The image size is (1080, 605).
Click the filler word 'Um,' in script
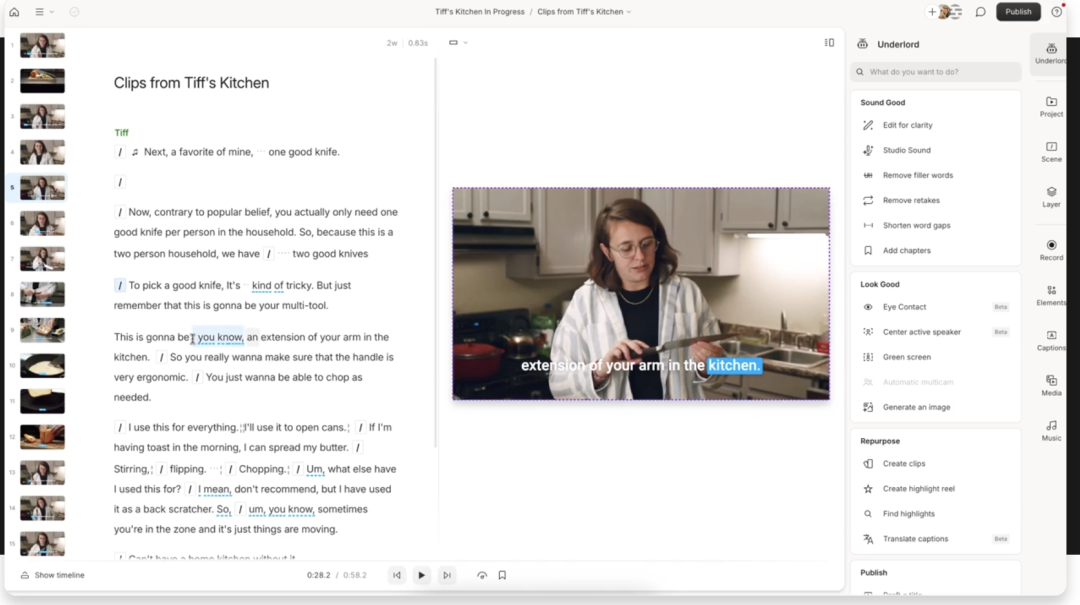(x=315, y=469)
